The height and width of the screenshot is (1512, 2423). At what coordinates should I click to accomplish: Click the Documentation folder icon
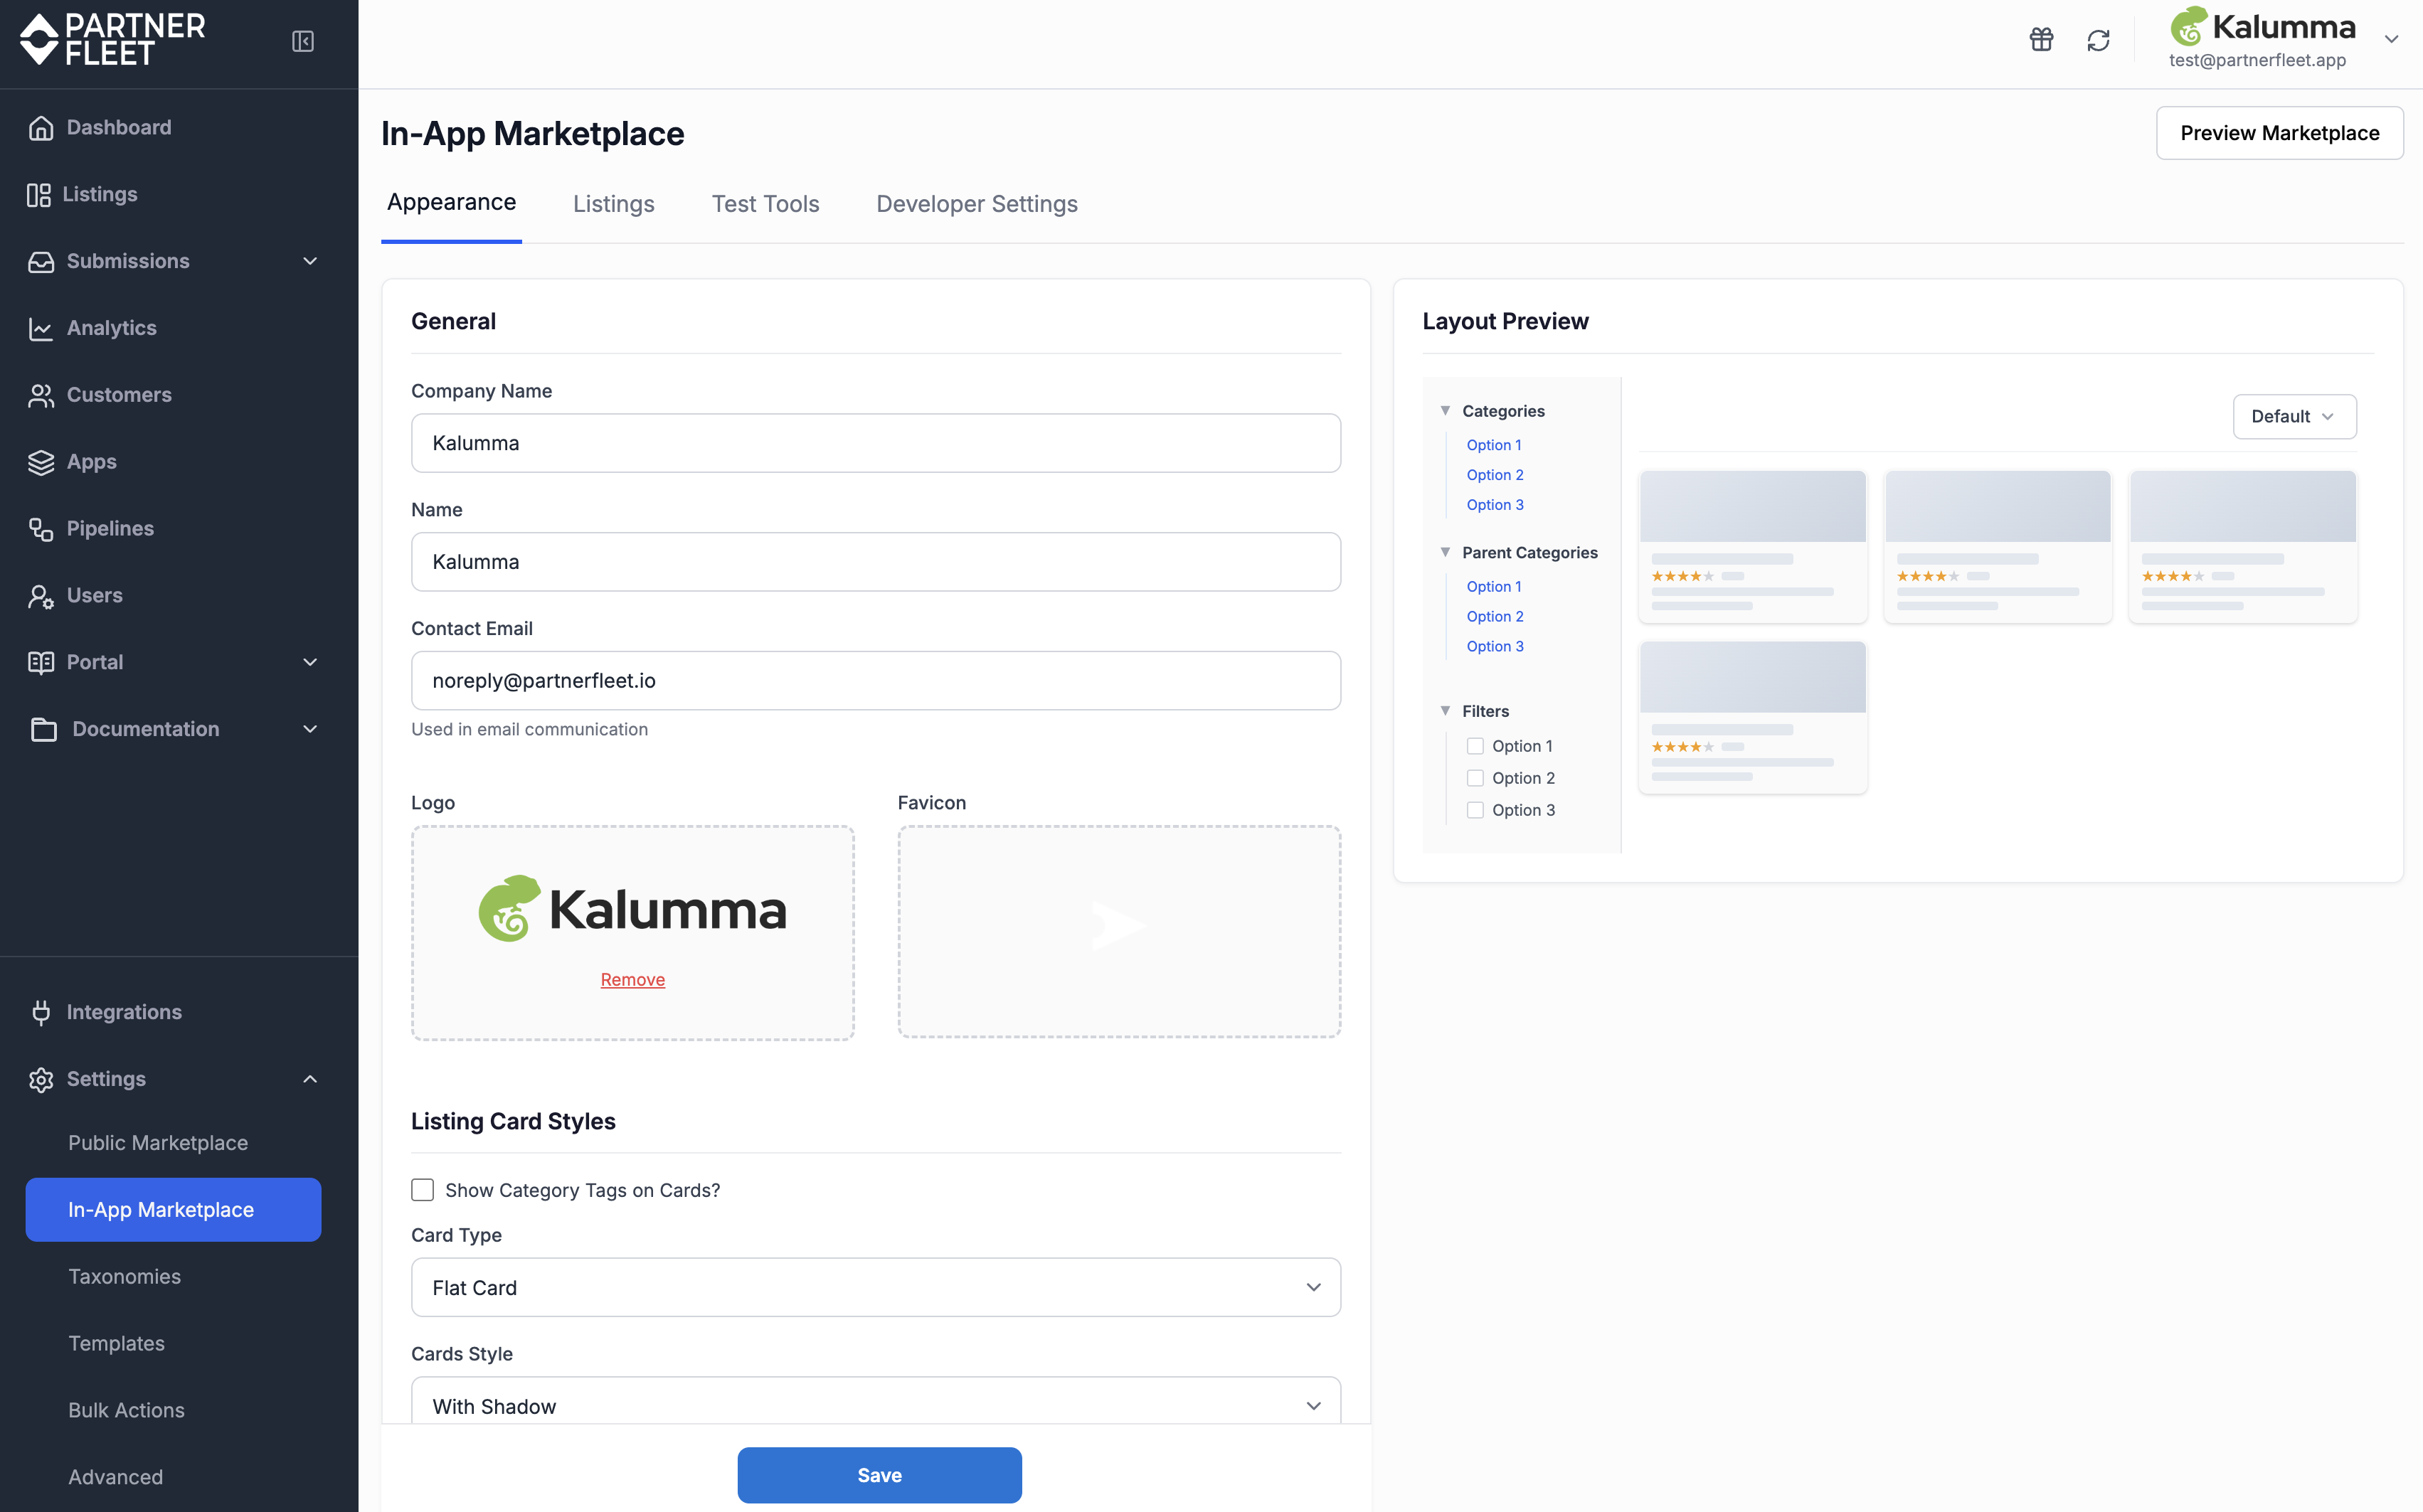[x=43, y=730]
